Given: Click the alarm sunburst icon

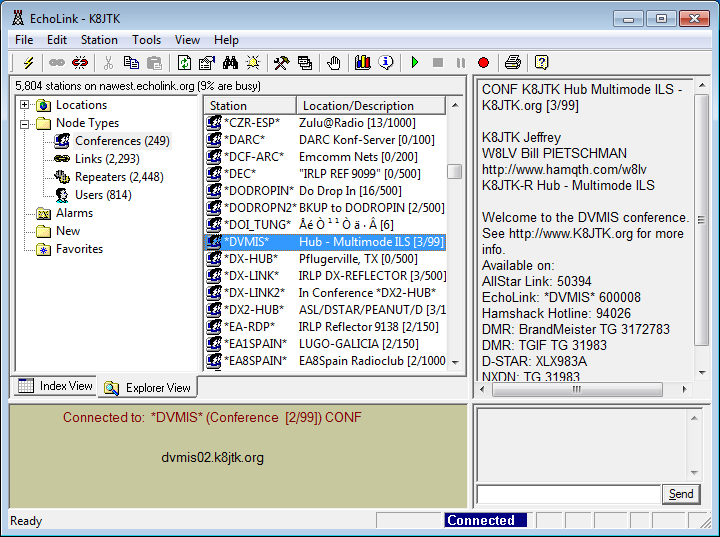Looking at the screenshot, I should (253, 62).
